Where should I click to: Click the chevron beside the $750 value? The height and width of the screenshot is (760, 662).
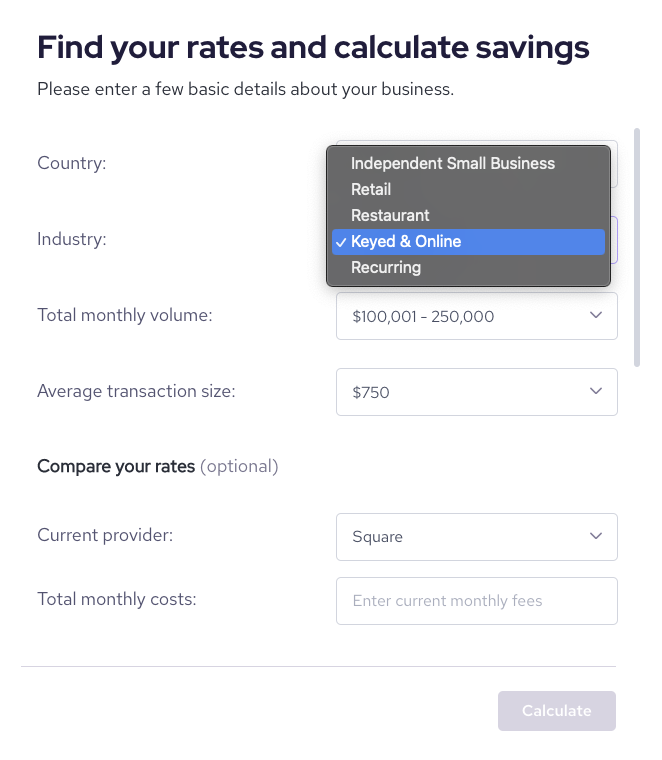(596, 391)
